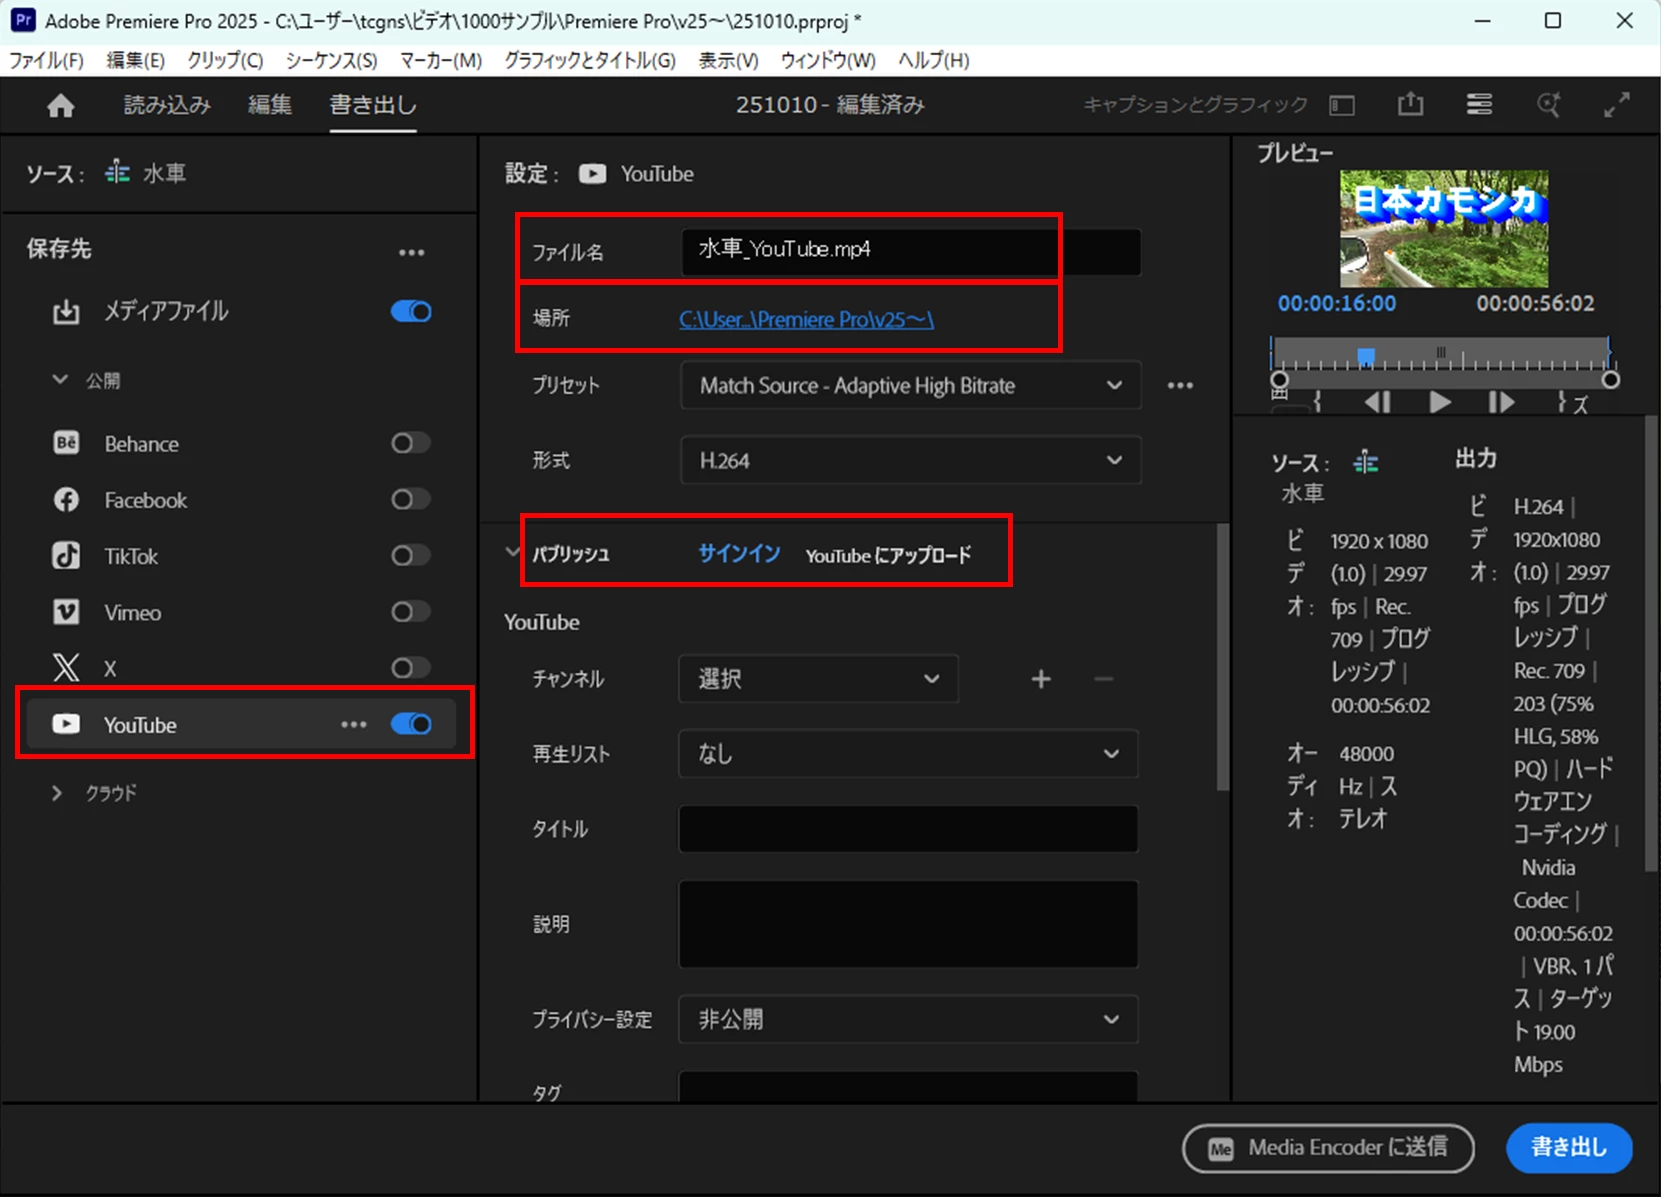Click the blue preview playhead marker
The width and height of the screenshot is (1661, 1197).
(x=1365, y=356)
